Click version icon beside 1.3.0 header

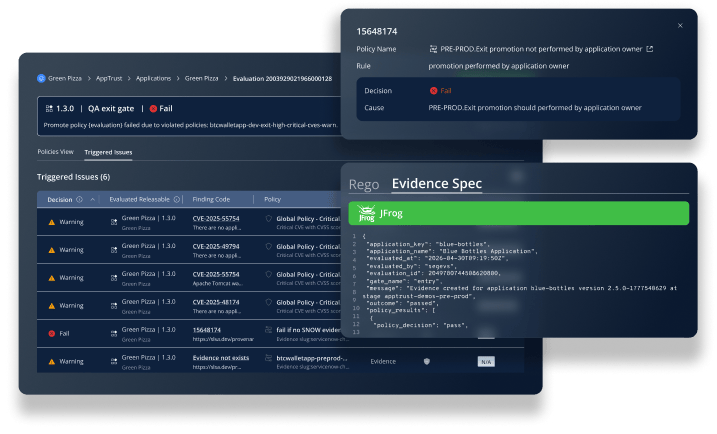click(49, 108)
